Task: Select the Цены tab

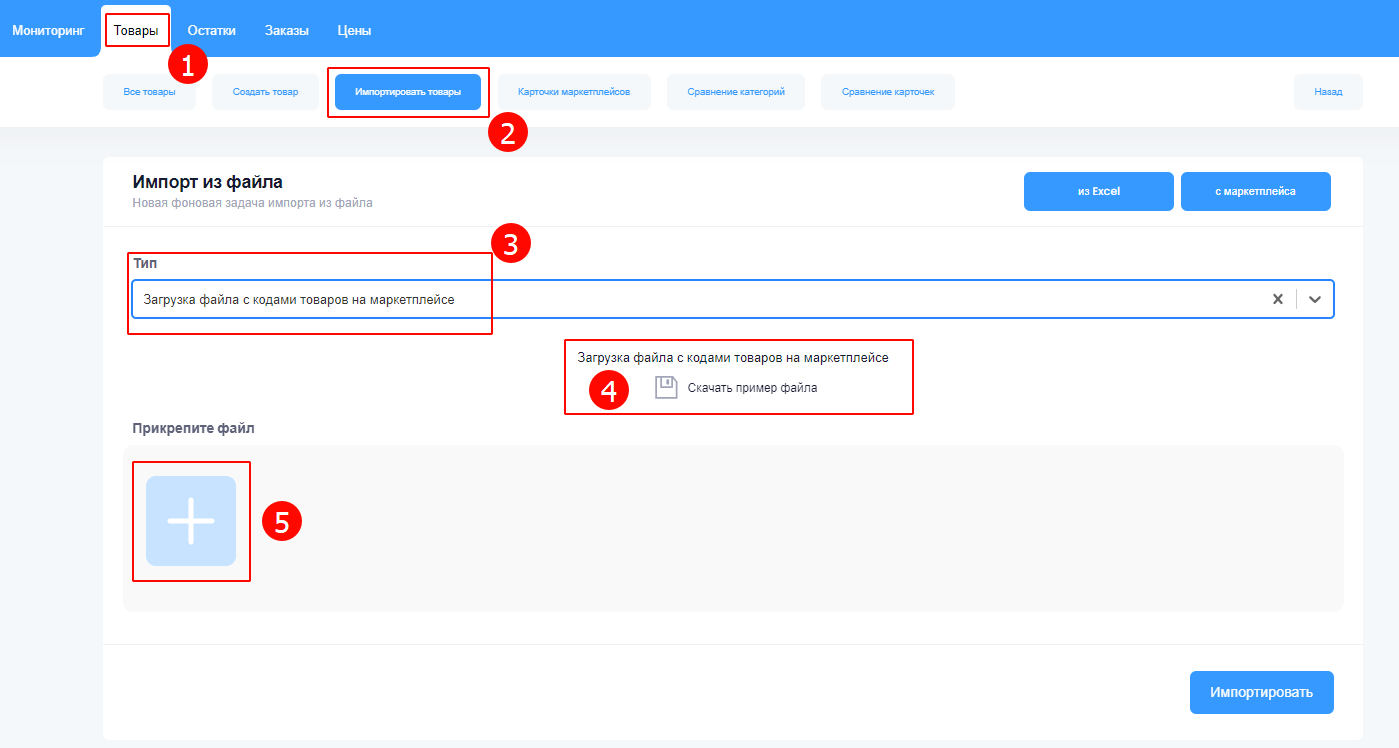Action: pos(354,30)
